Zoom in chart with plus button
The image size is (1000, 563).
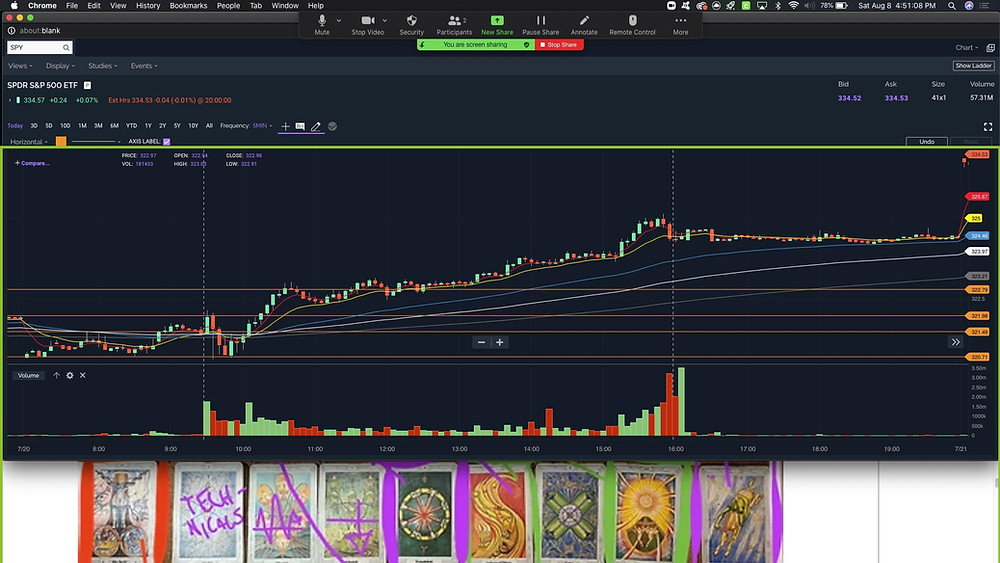click(500, 342)
